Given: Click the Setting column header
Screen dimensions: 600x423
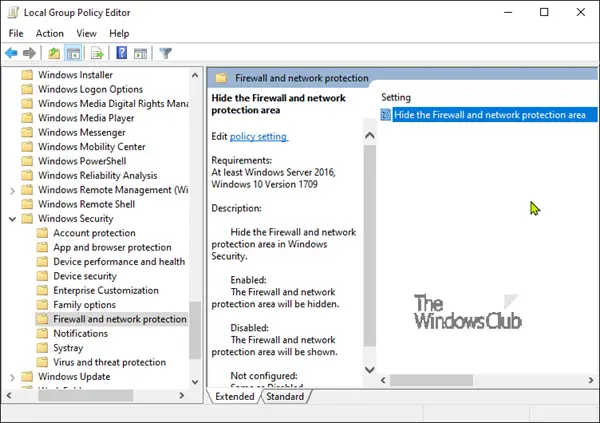Looking at the screenshot, I should tap(396, 97).
